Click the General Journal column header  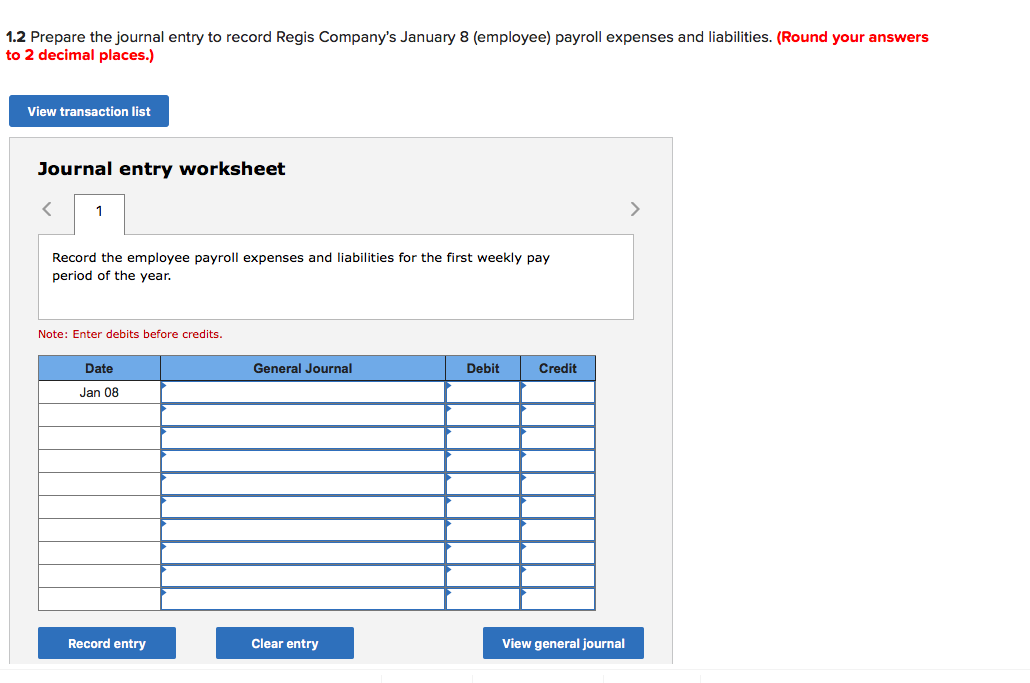pyautogui.click(x=303, y=368)
